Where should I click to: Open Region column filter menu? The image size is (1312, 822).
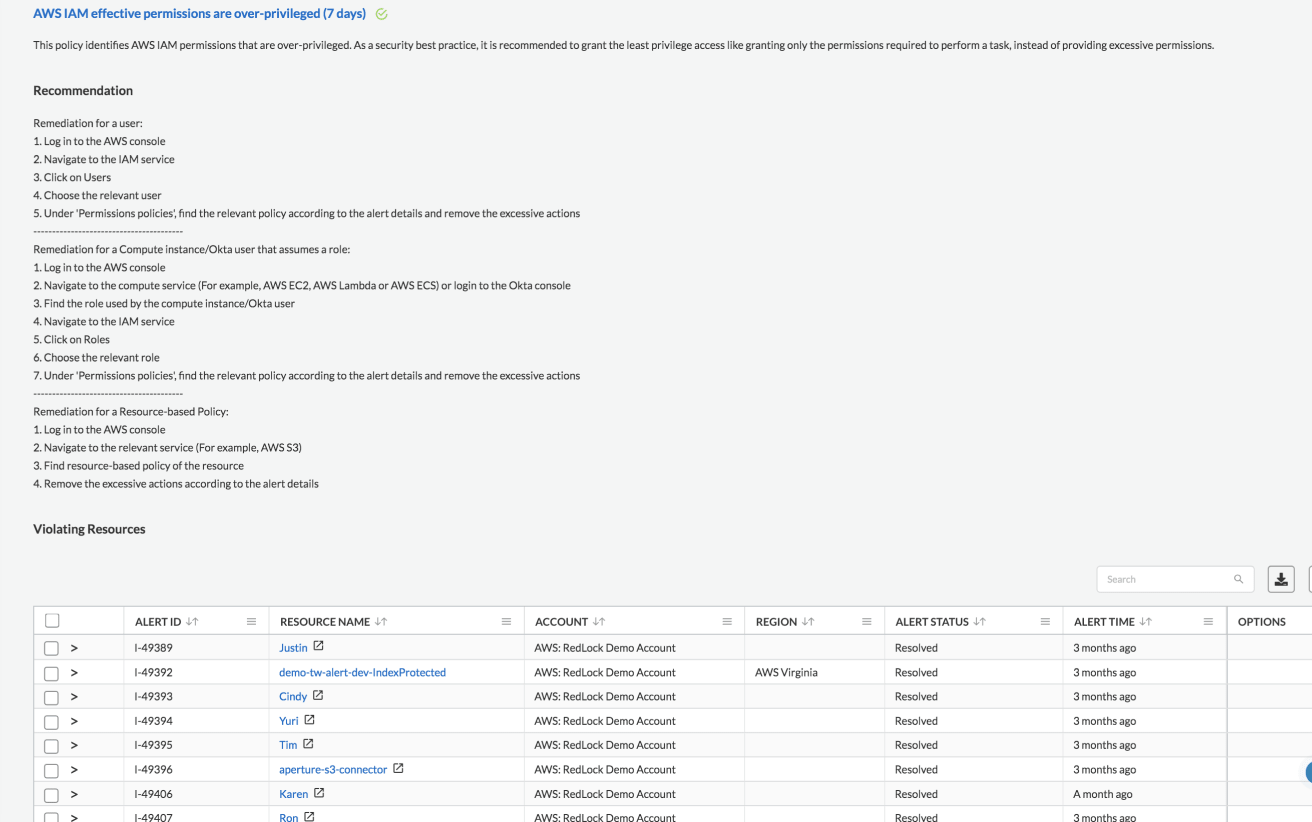click(x=866, y=622)
